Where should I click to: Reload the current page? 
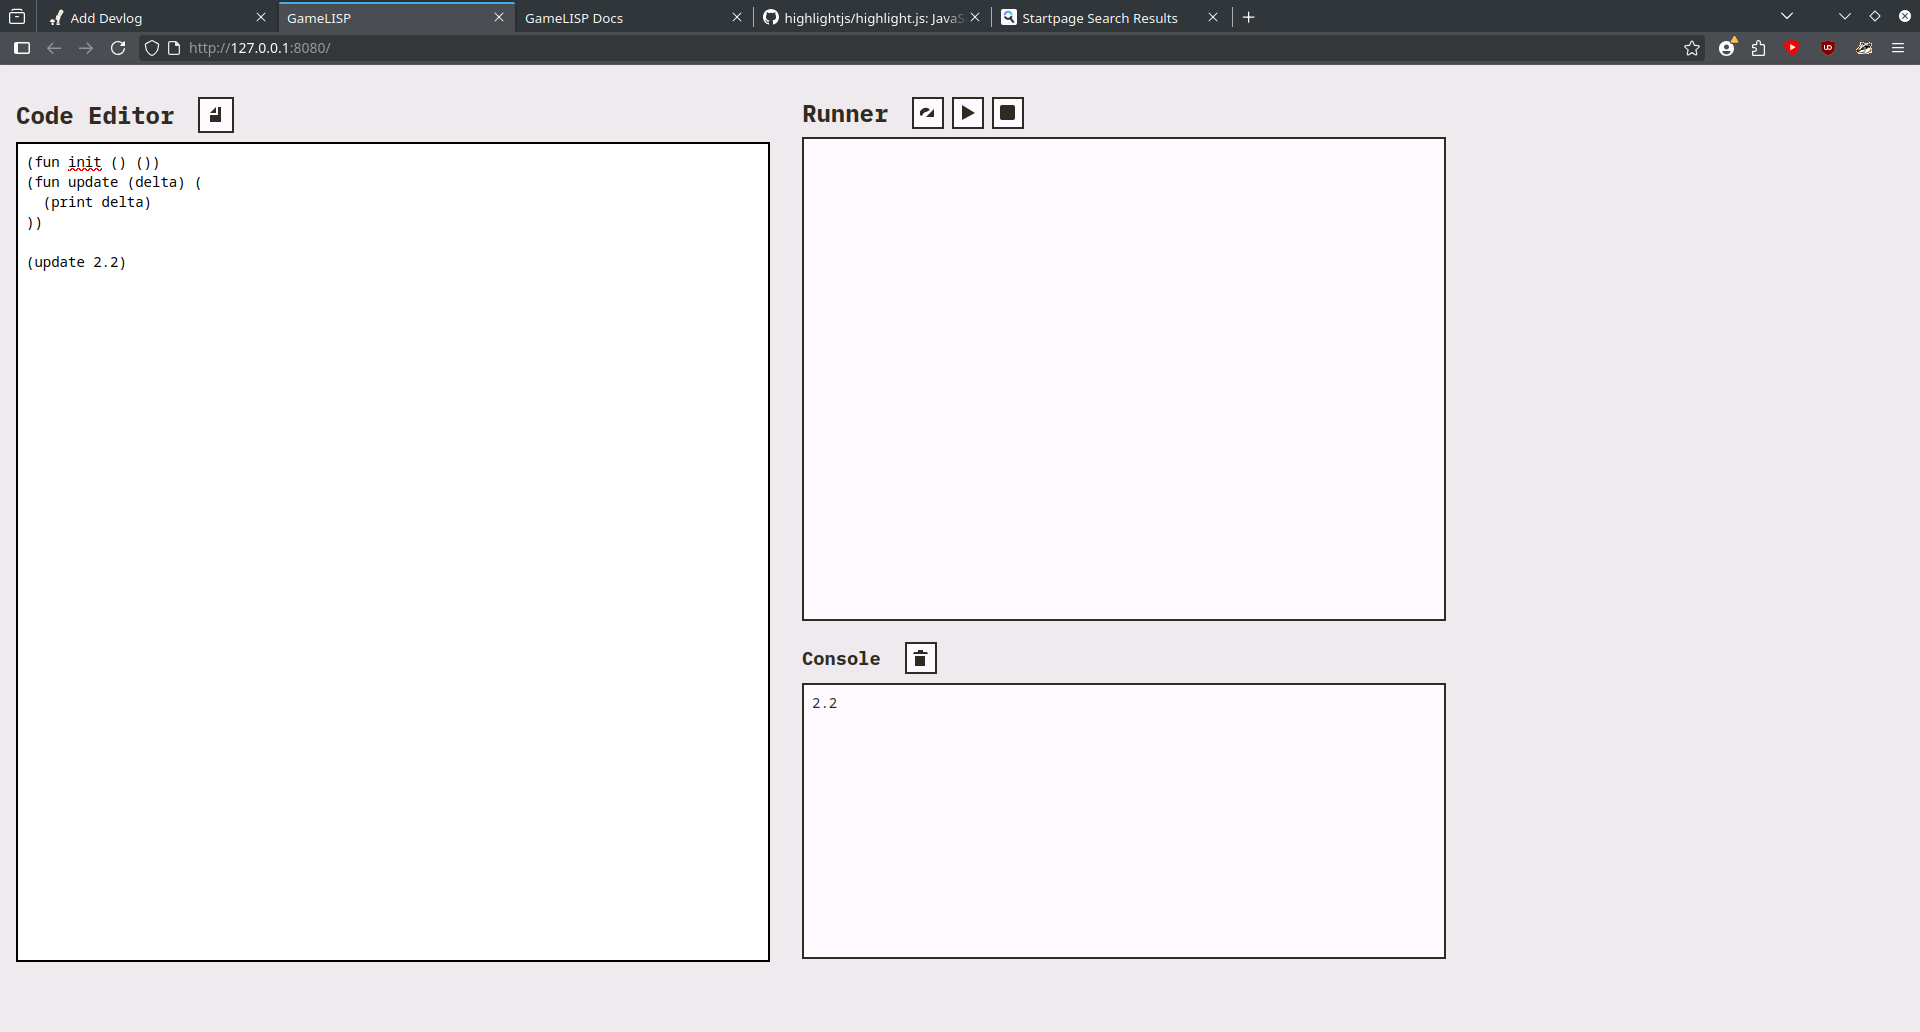coord(118,48)
